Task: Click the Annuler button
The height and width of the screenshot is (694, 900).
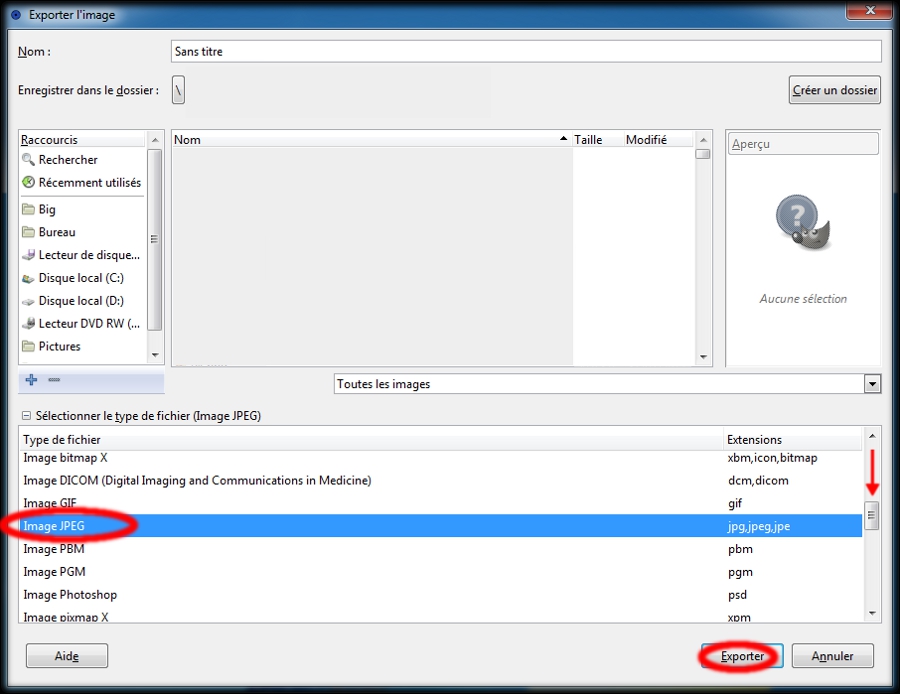Action: coord(832,656)
